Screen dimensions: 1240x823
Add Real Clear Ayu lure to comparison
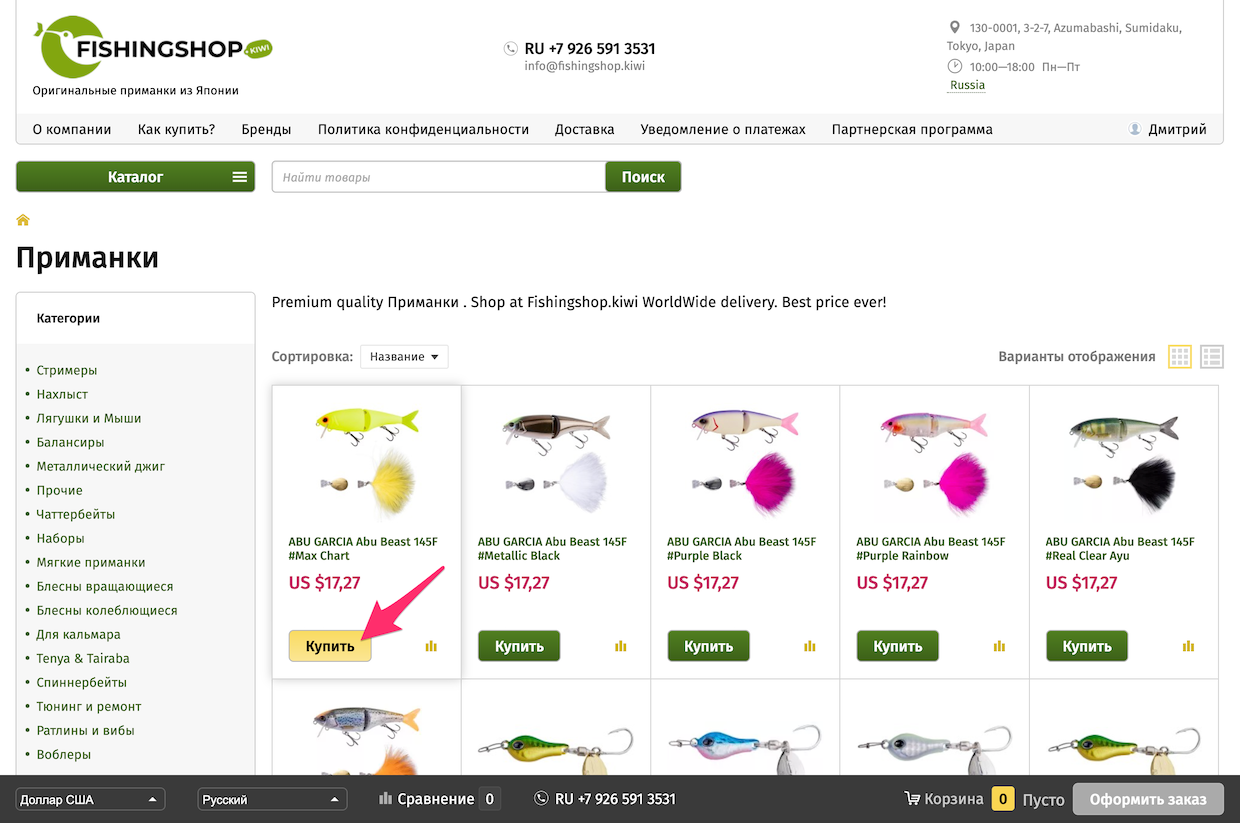(x=1189, y=646)
